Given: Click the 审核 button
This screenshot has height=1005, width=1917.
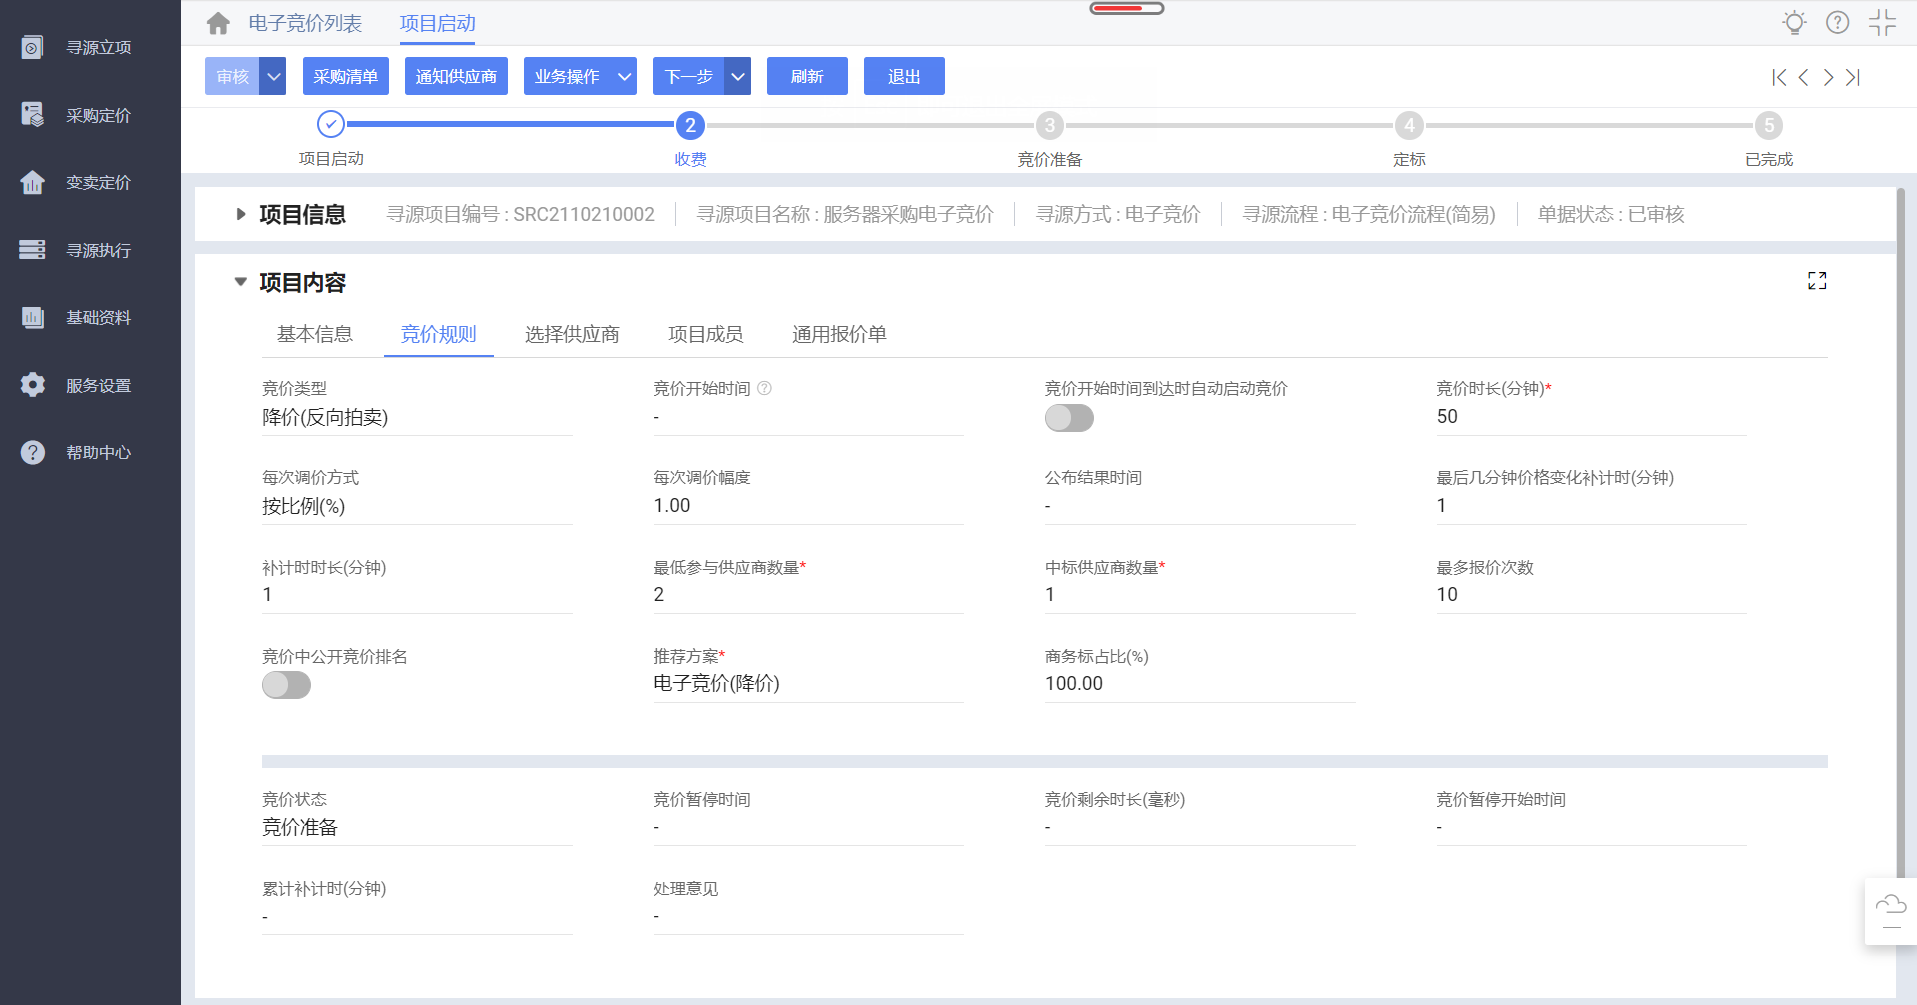Looking at the screenshot, I should point(232,76).
